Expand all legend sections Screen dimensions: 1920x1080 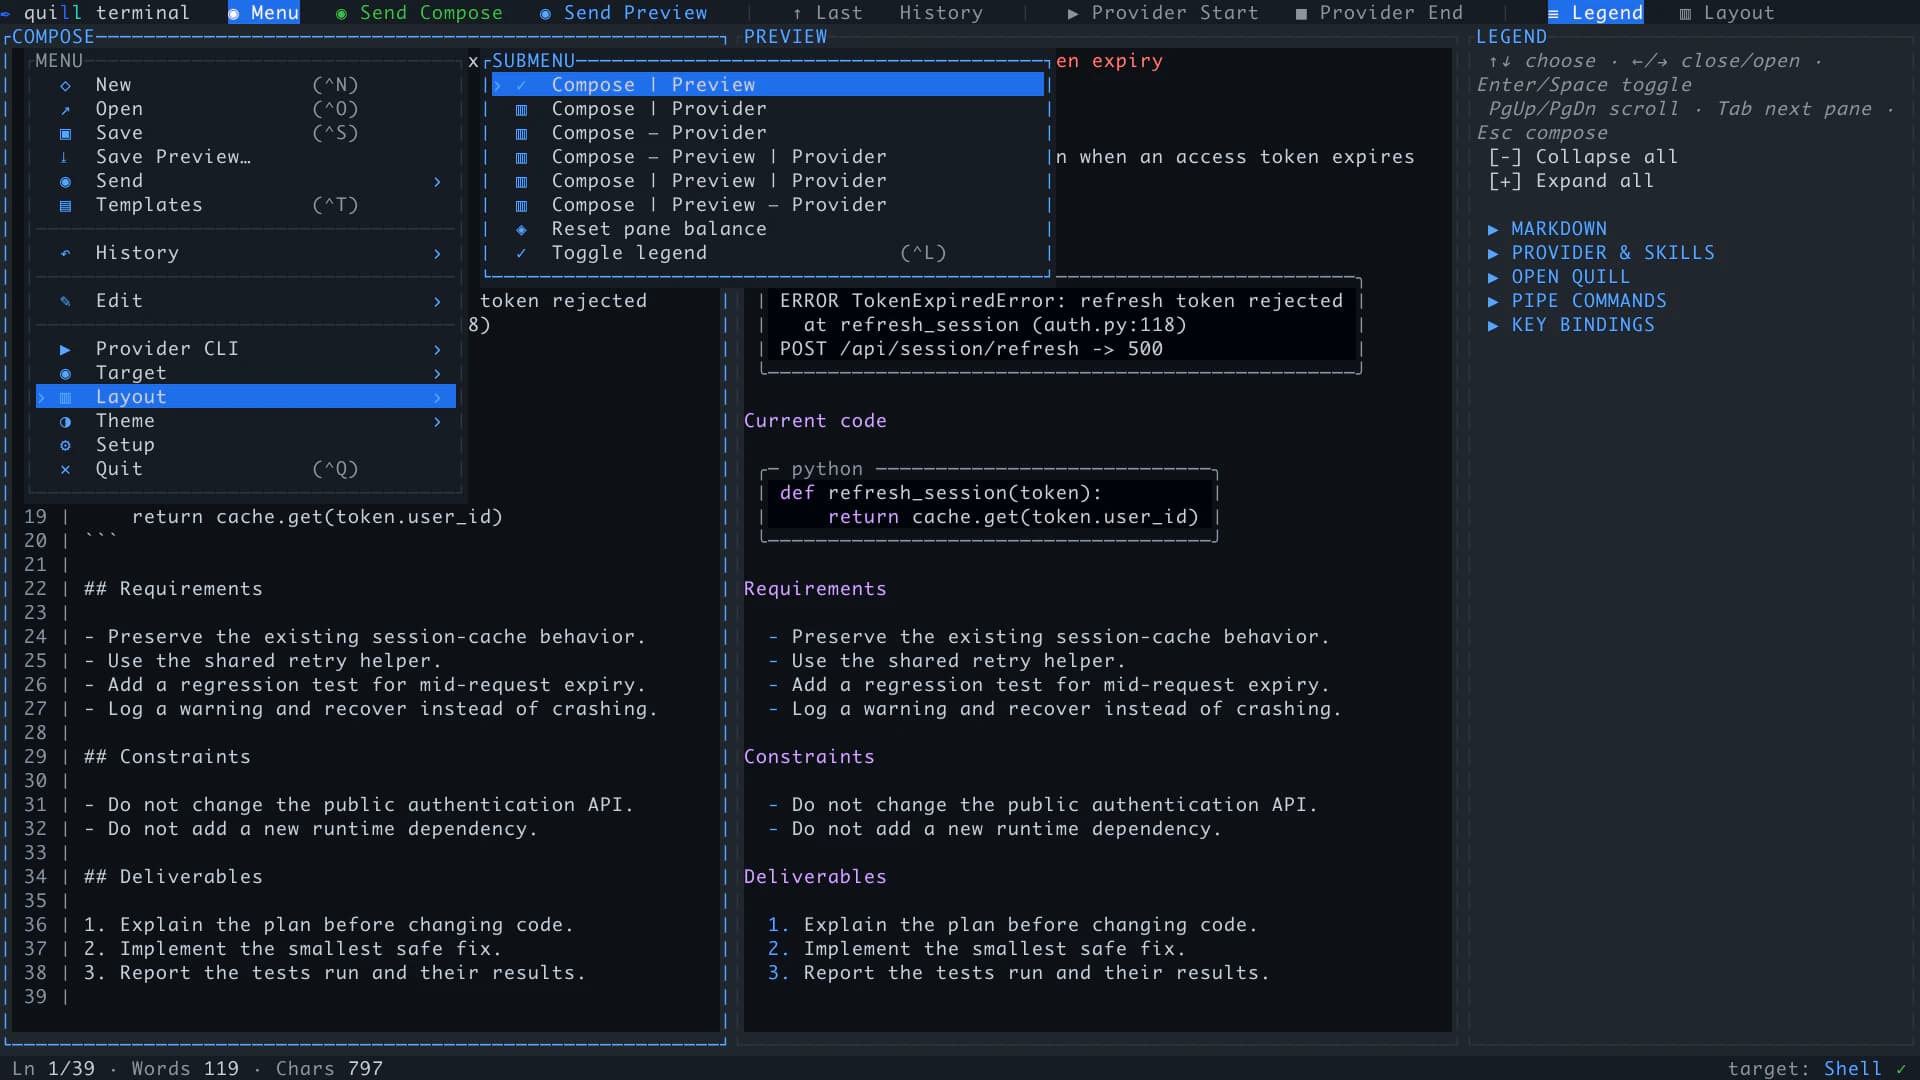(x=1571, y=181)
